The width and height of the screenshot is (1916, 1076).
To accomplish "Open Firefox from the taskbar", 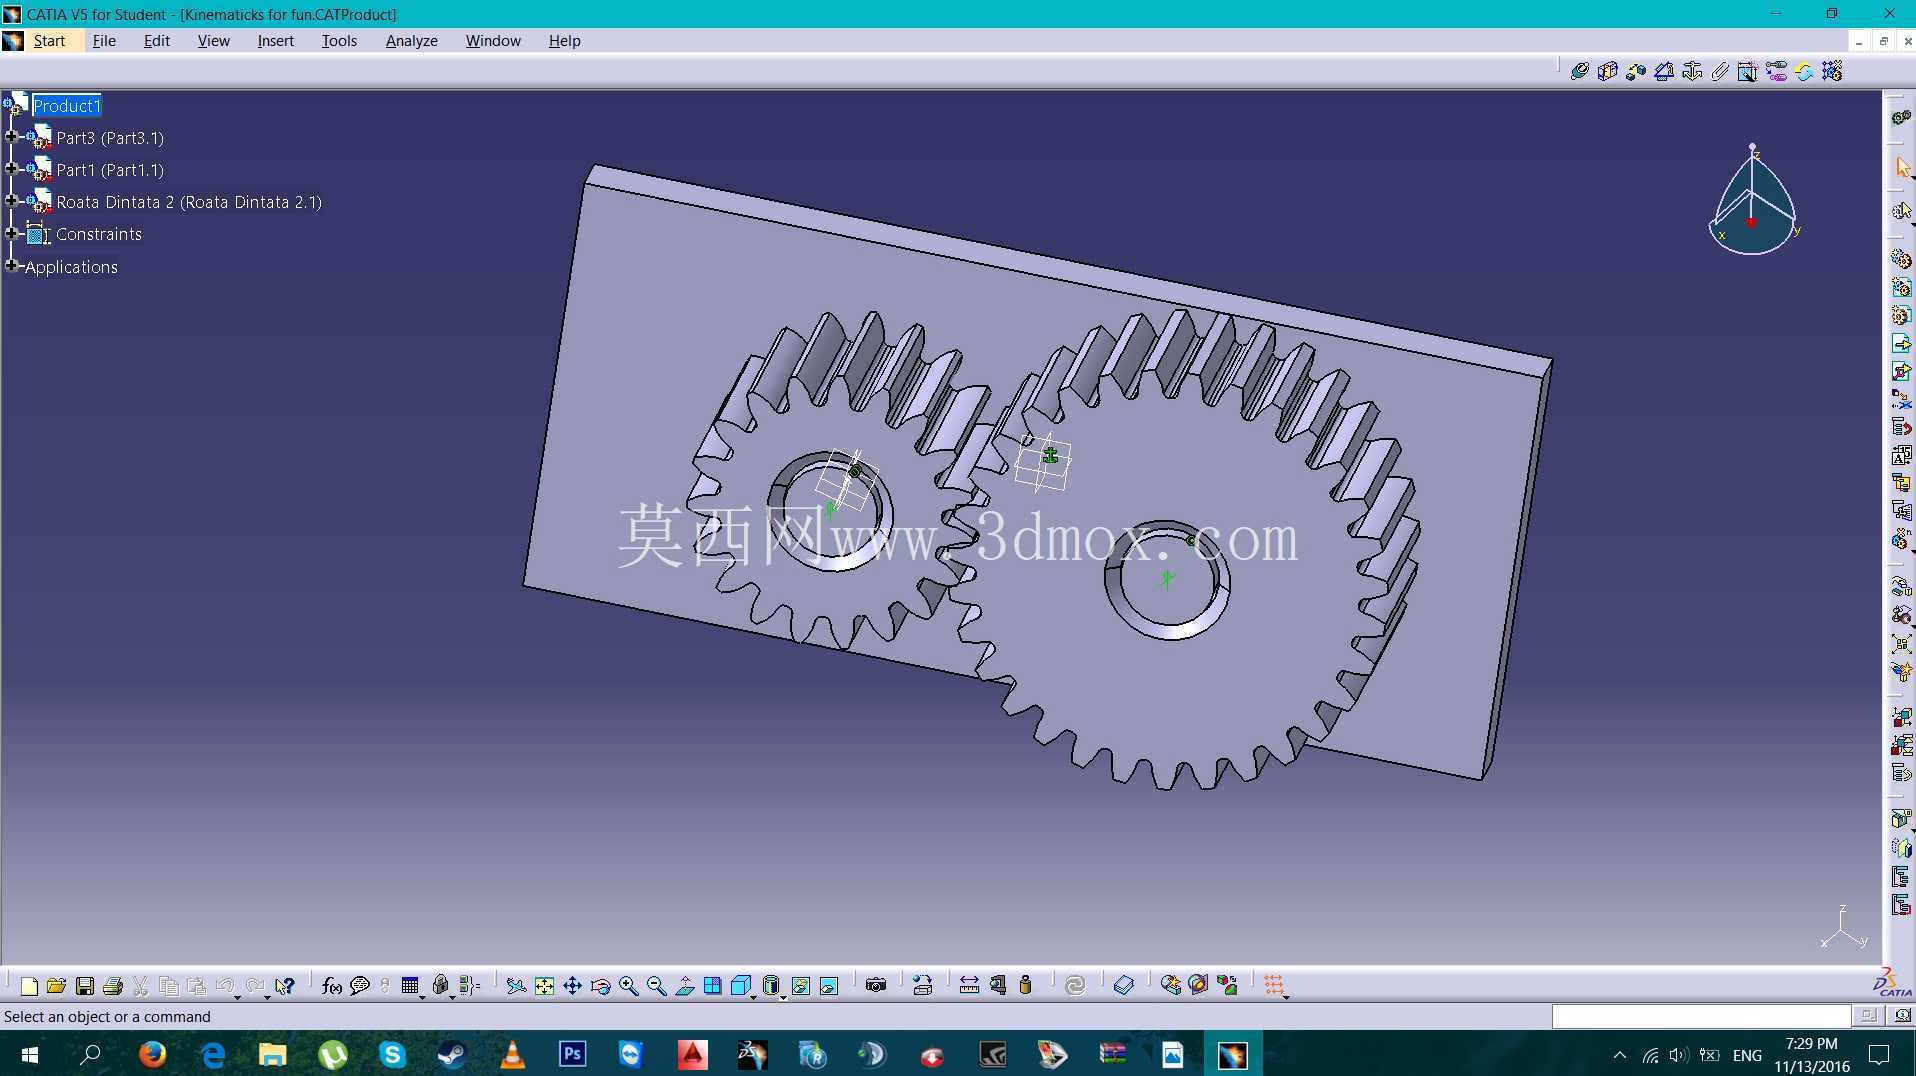I will tap(152, 1054).
